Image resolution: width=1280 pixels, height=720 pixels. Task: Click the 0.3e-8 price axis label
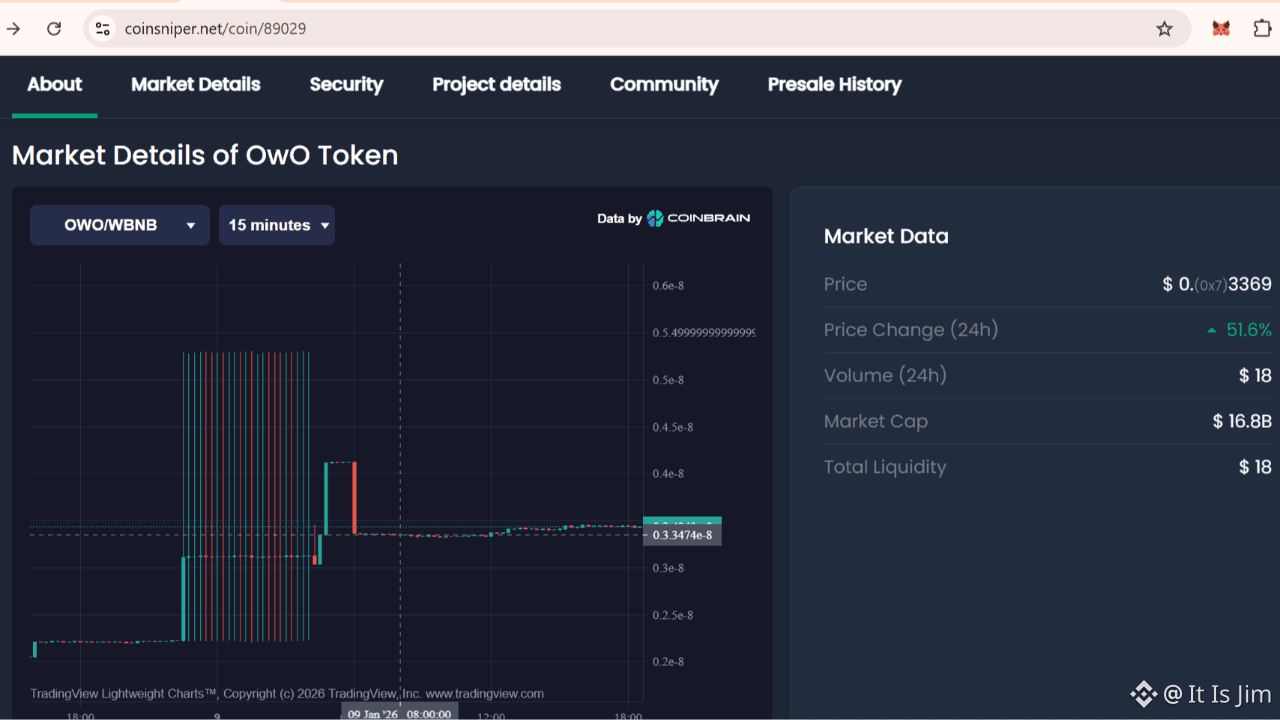(x=668, y=568)
